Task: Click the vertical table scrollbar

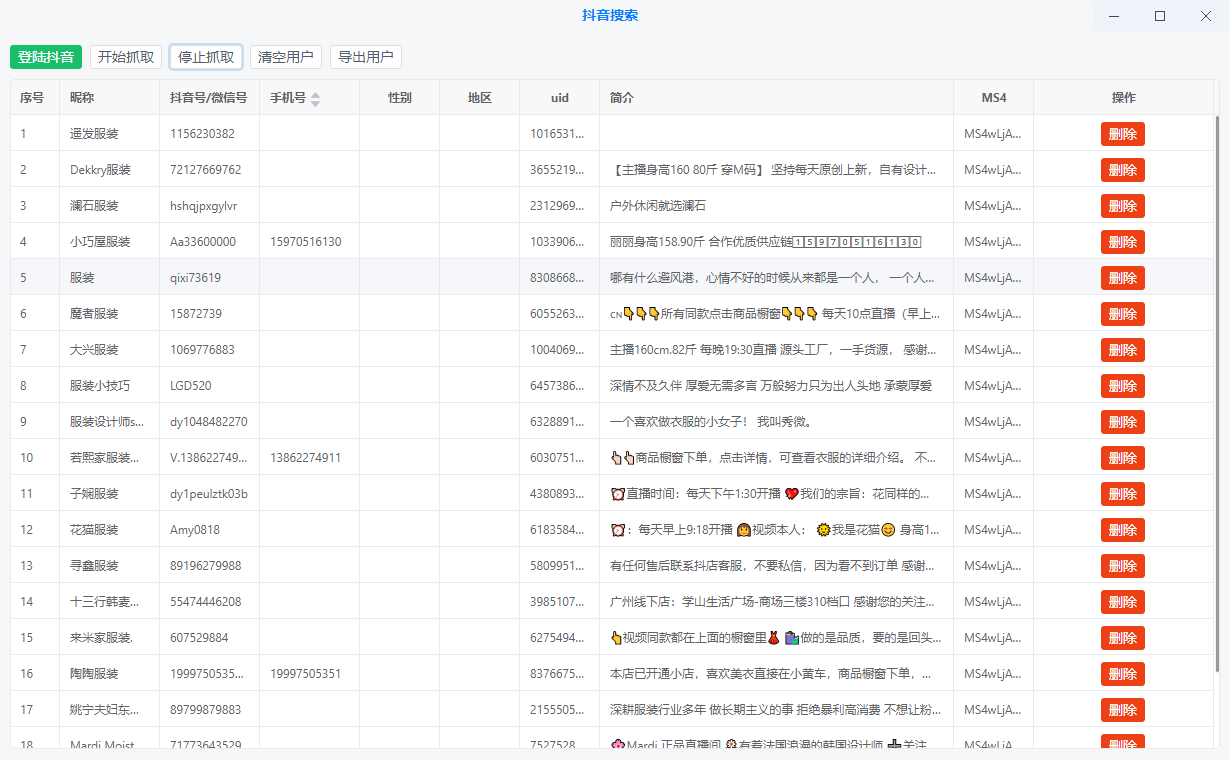Action: pyautogui.click(x=1217, y=392)
